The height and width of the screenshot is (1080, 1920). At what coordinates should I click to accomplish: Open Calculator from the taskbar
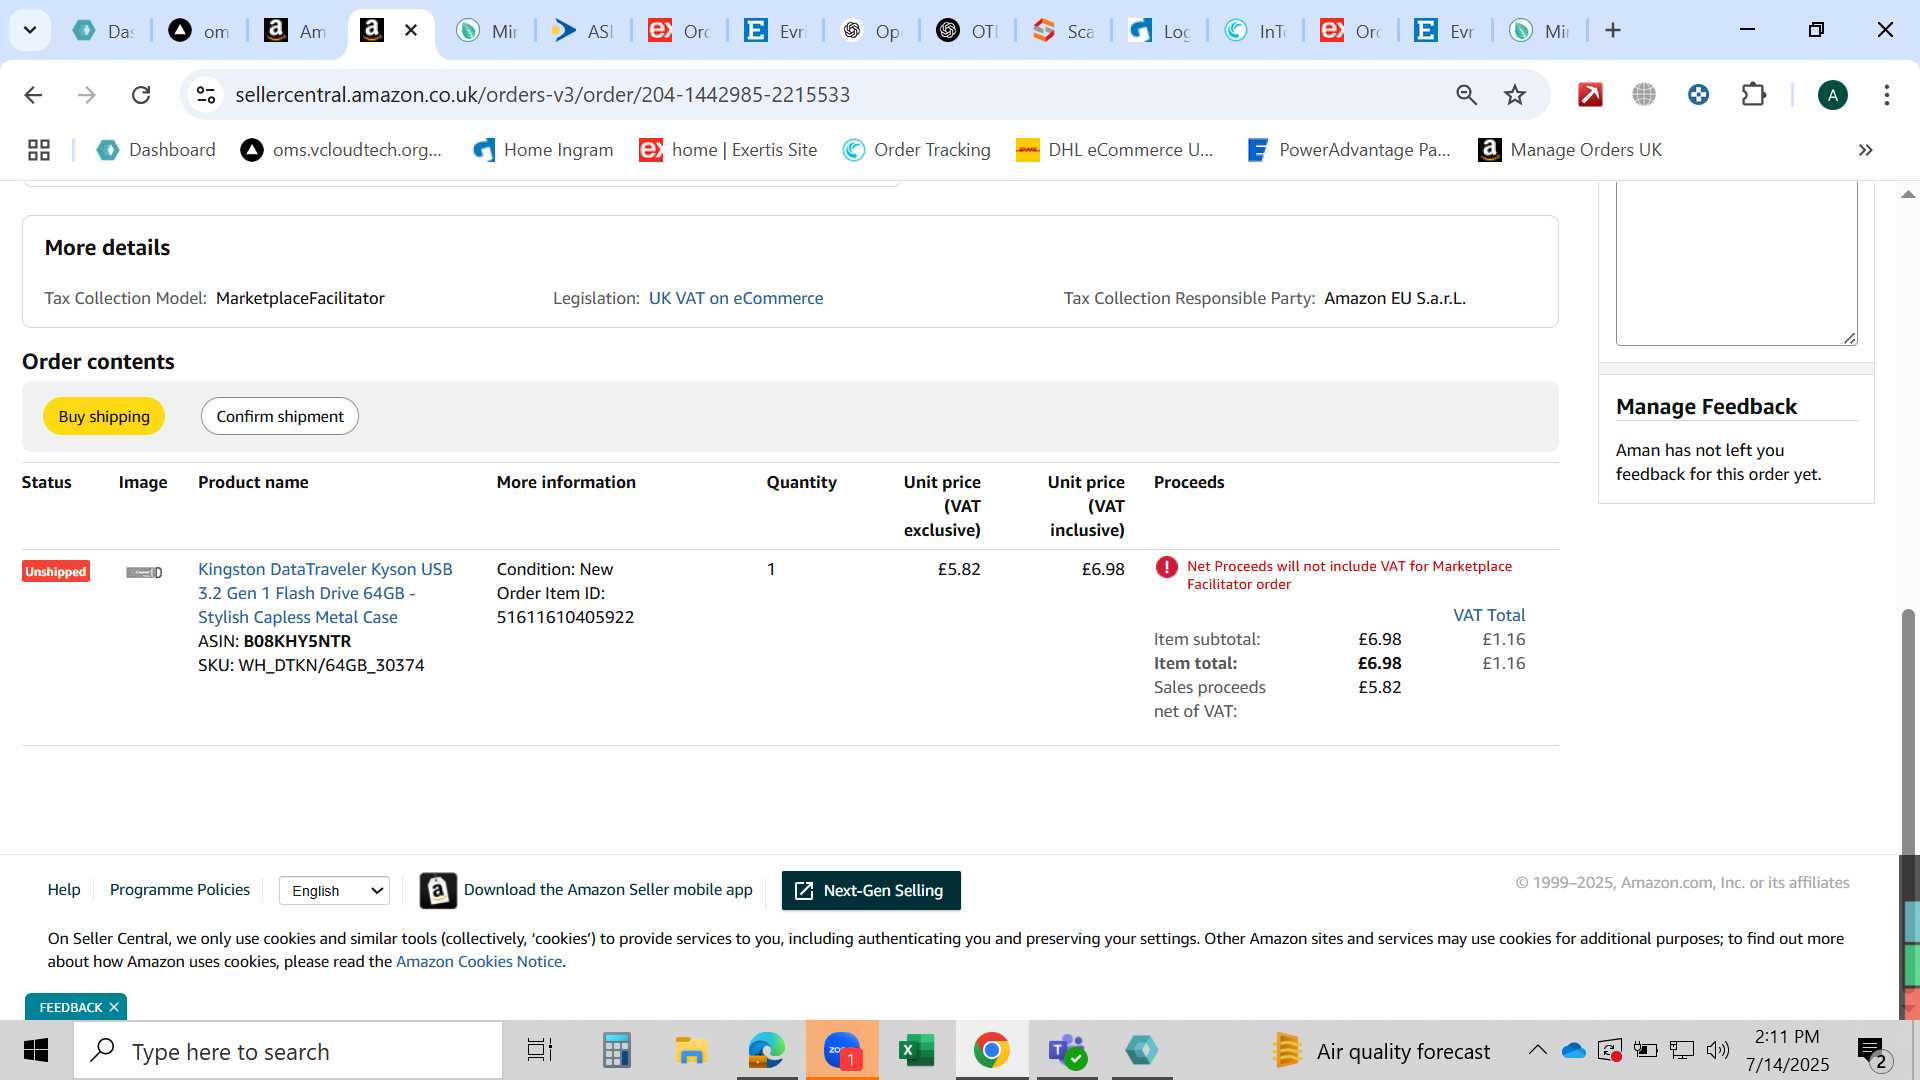click(x=616, y=1051)
